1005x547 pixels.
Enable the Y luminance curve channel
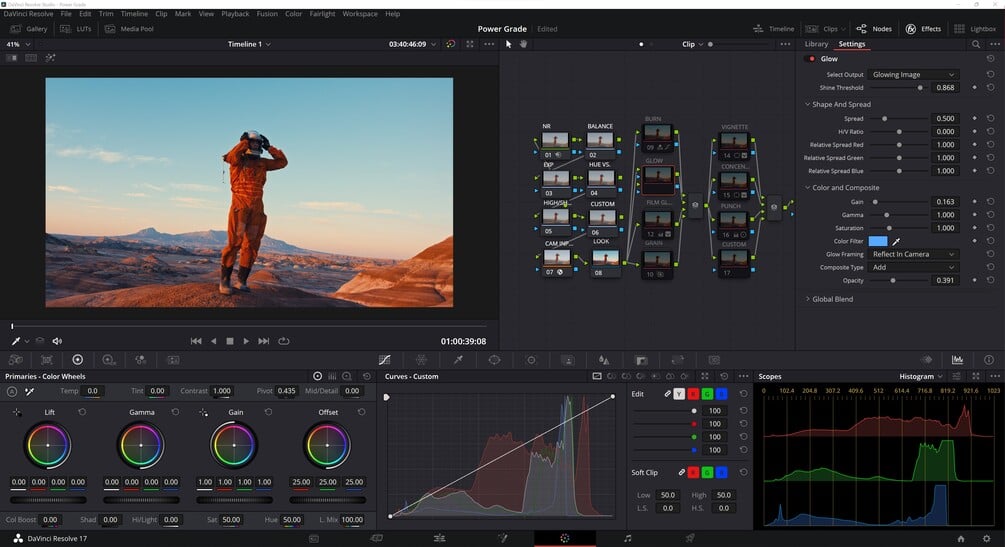click(680, 394)
